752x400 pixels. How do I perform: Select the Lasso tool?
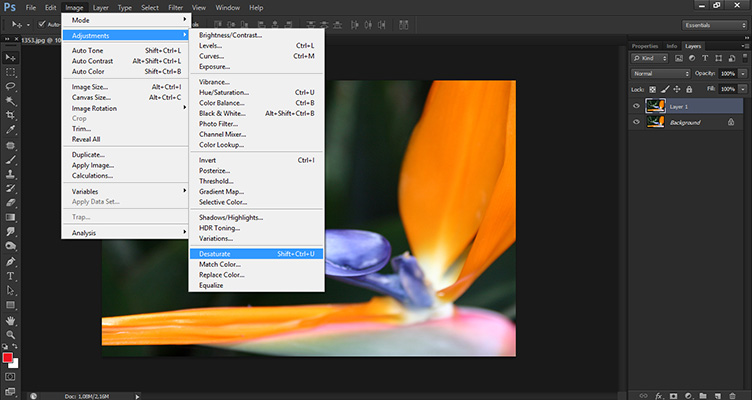coord(10,87)
